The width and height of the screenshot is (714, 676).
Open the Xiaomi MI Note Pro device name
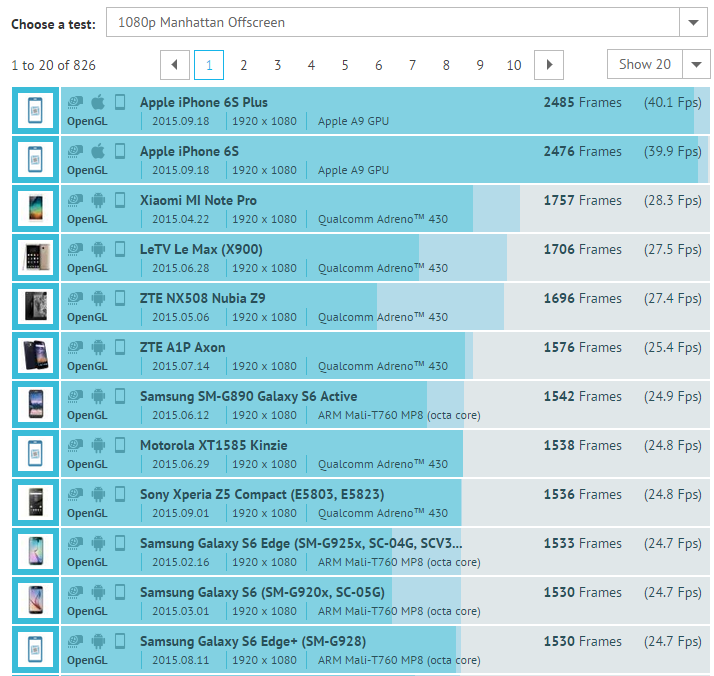[198, 200]
